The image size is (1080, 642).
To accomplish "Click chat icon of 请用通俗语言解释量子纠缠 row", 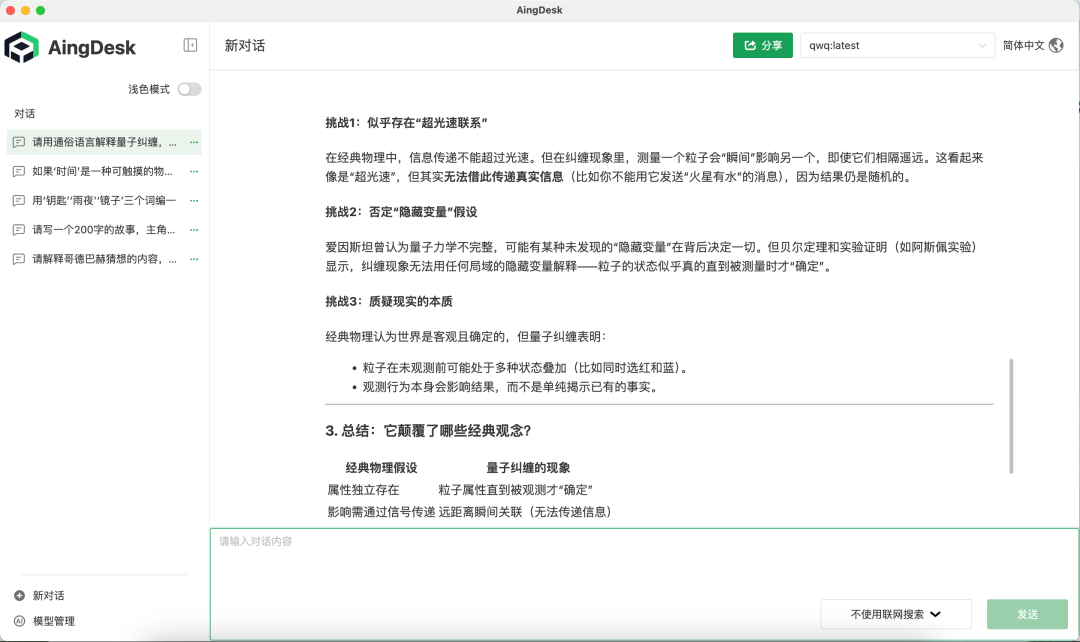I will [19, 142].
